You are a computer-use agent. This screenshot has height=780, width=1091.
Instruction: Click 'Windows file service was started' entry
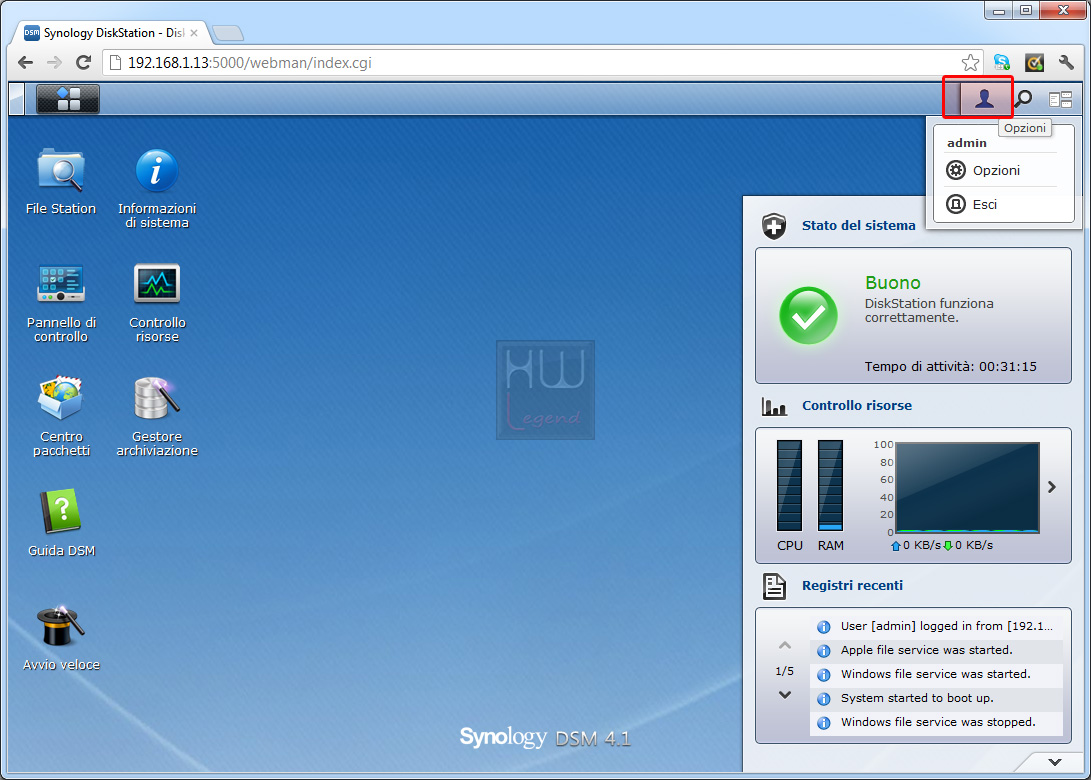coord(937,674)
